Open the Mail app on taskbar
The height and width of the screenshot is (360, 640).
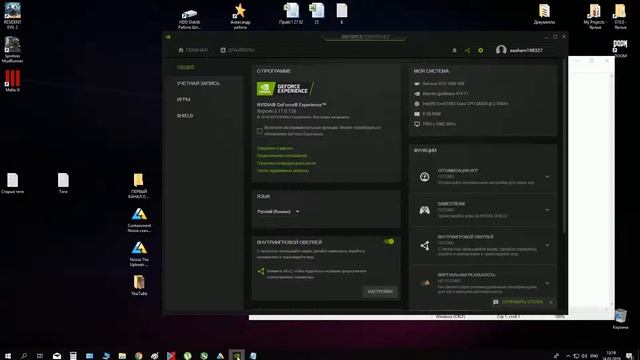(x=57, y=356)
